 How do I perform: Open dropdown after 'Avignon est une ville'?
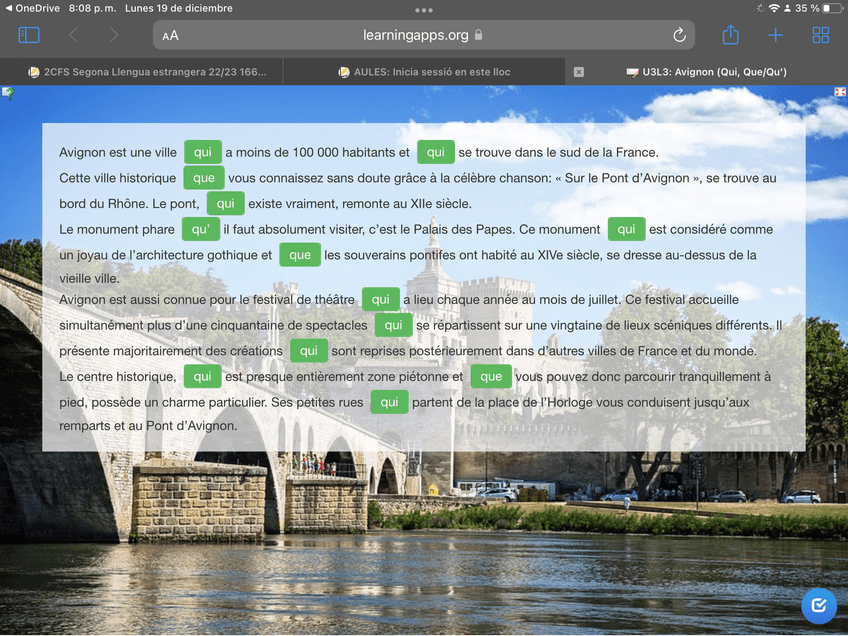(203, 152)
